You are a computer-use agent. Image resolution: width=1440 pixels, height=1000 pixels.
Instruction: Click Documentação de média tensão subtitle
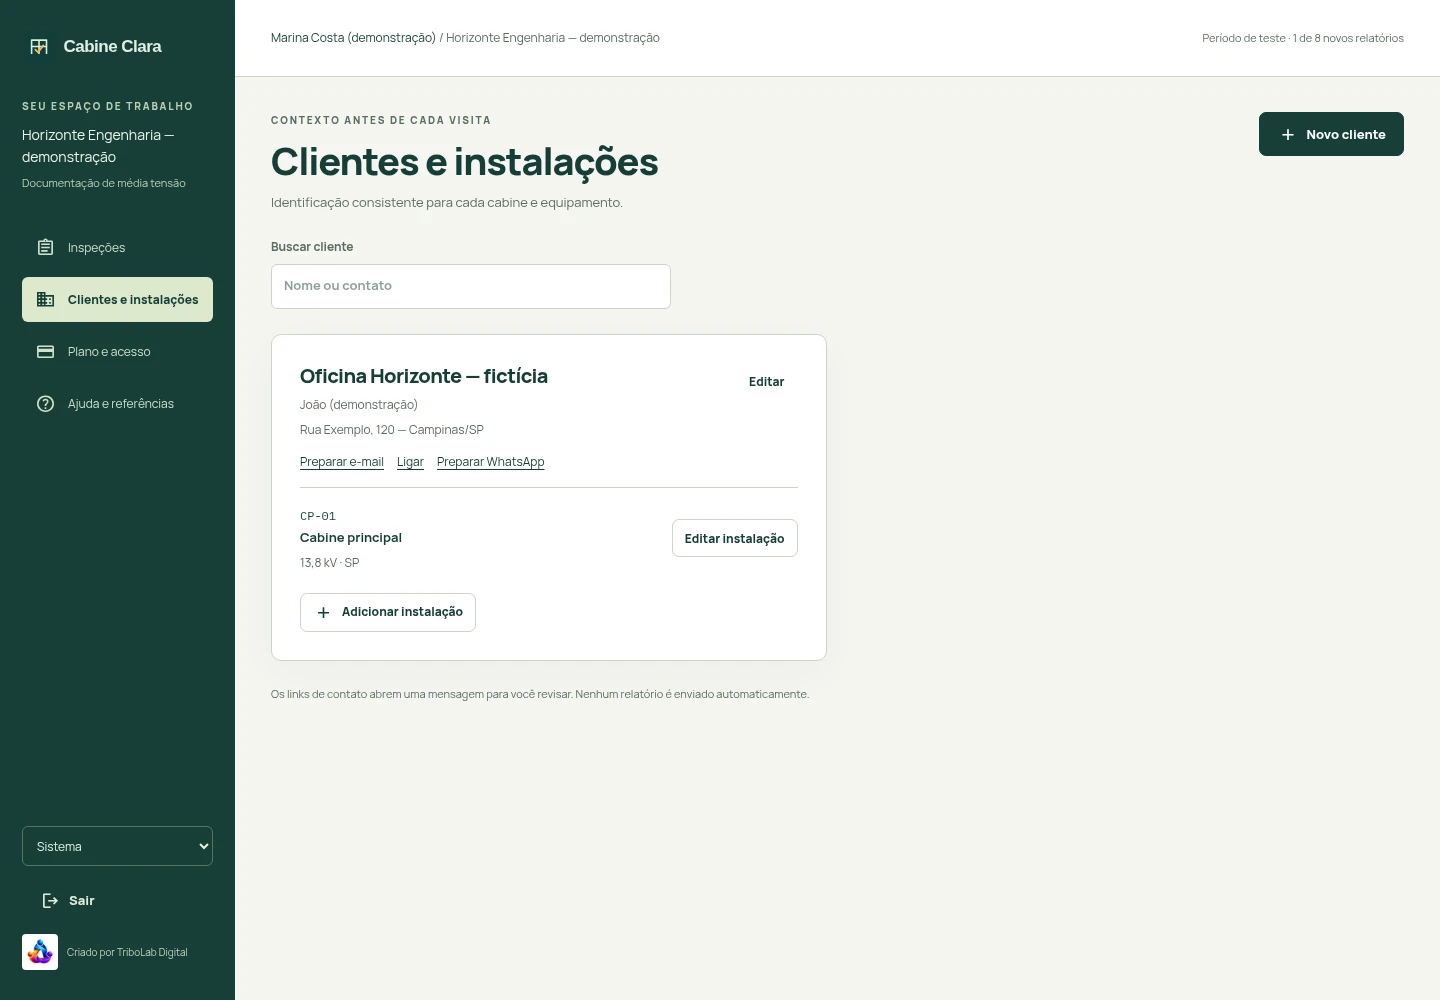(x=104, y=183)
